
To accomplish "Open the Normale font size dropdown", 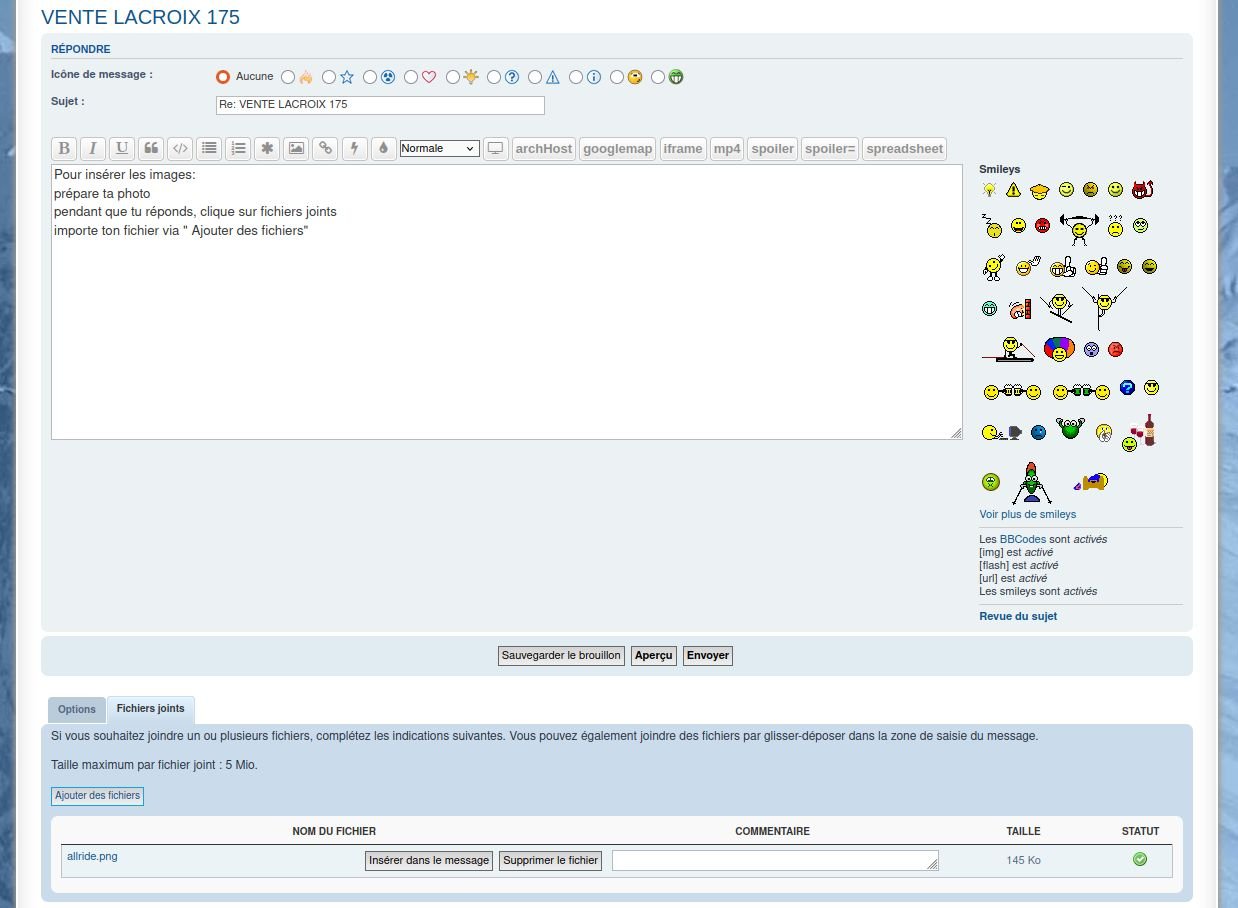I will coord(439,148).
